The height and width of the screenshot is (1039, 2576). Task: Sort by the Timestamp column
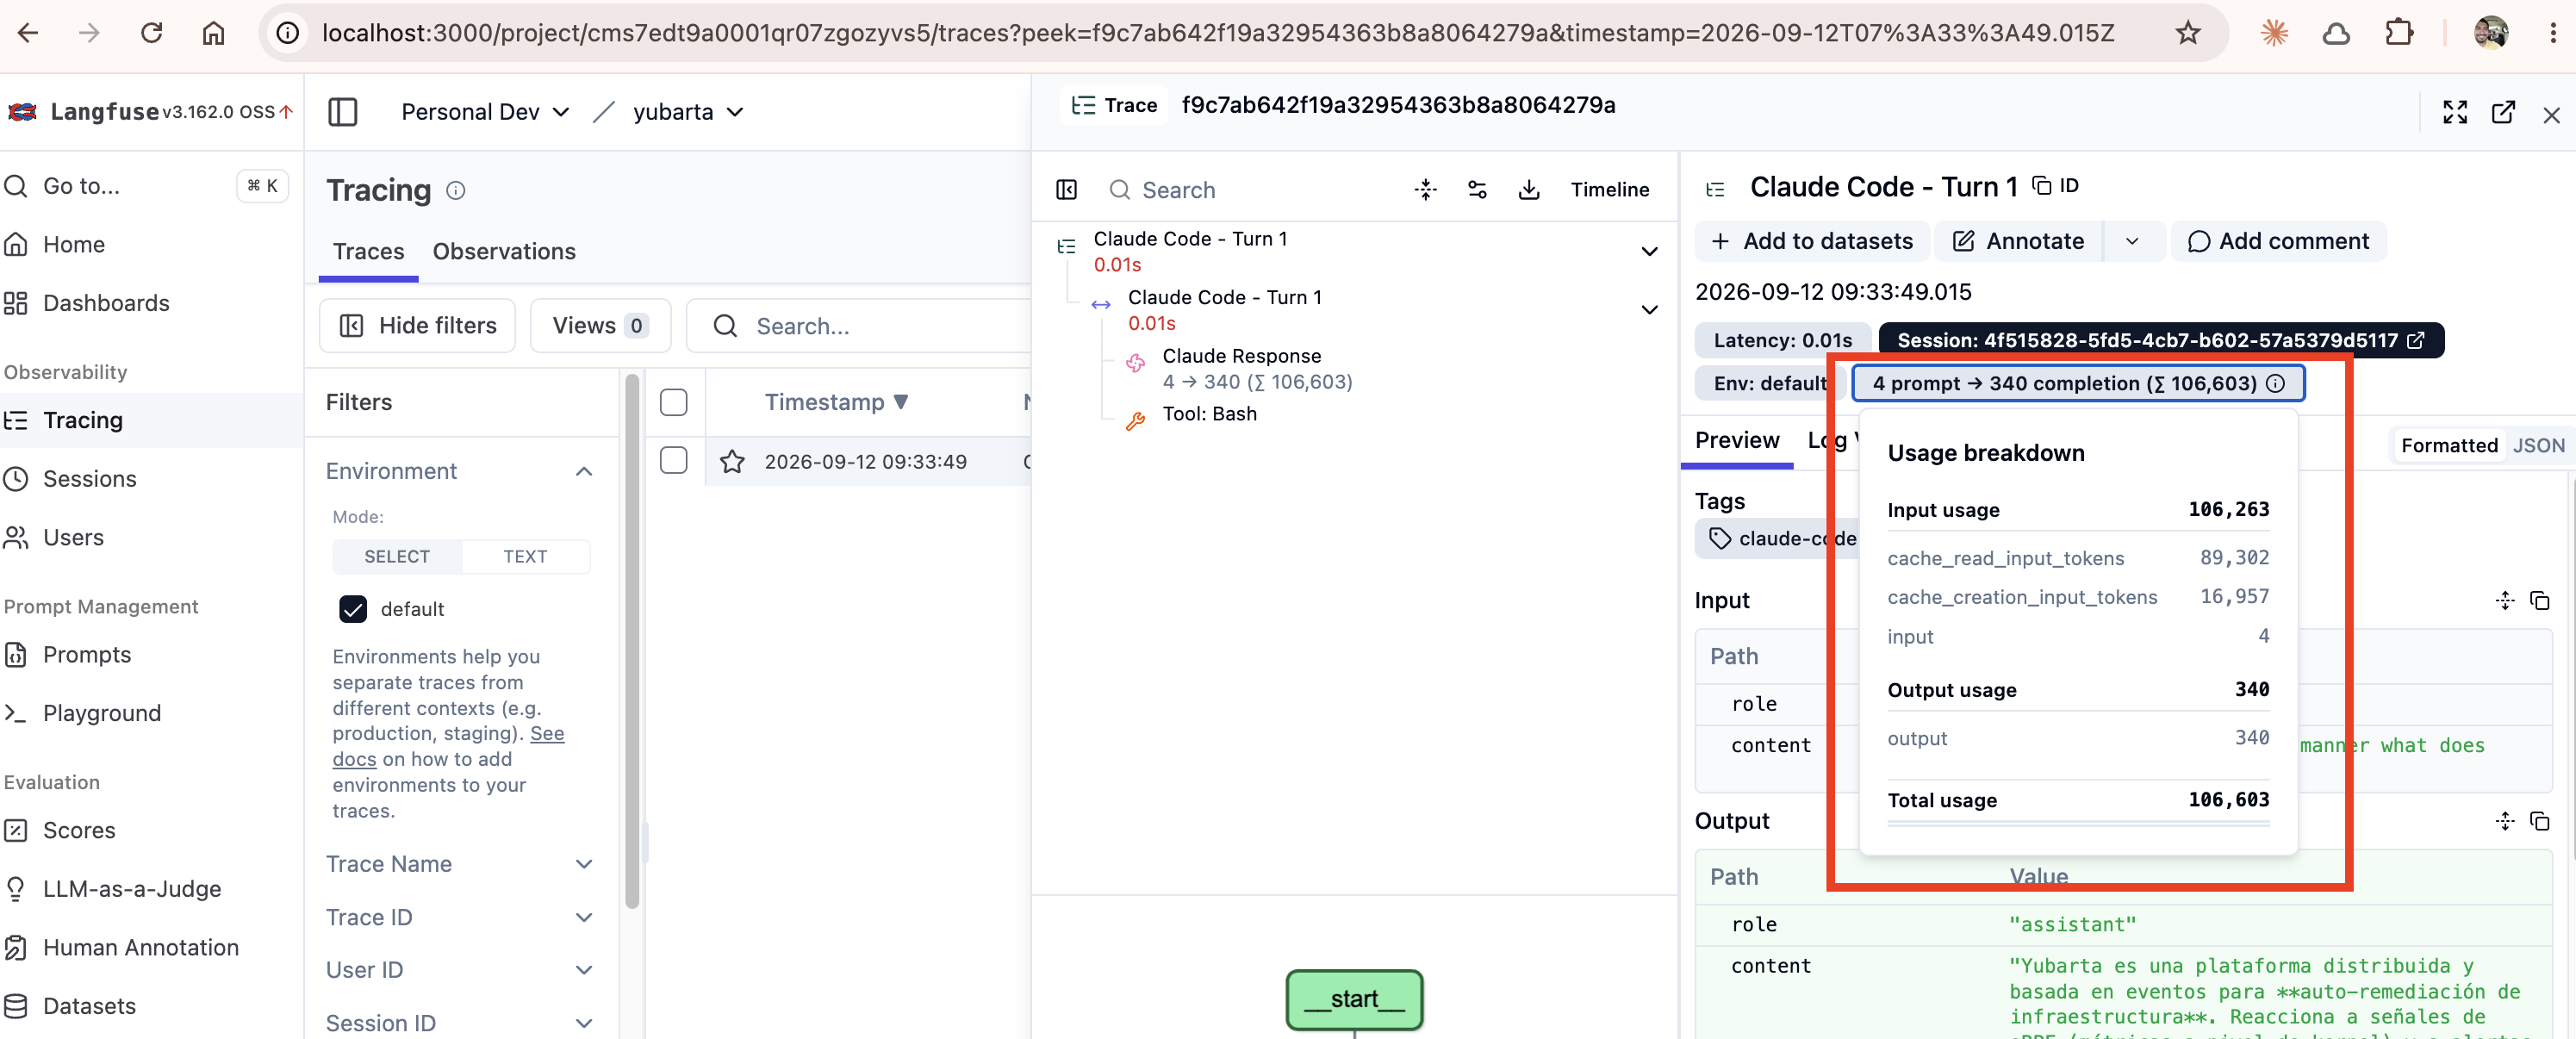[836, 402]
